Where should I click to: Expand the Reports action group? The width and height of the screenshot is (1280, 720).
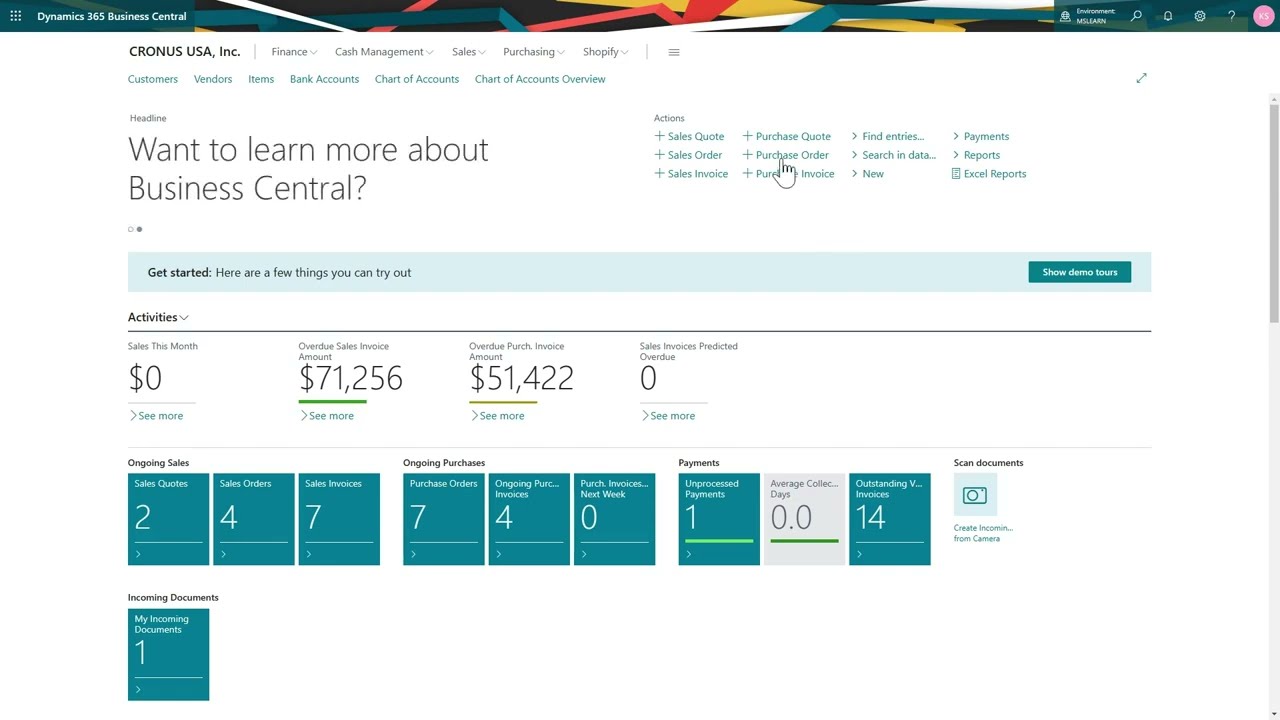[975, 155]
